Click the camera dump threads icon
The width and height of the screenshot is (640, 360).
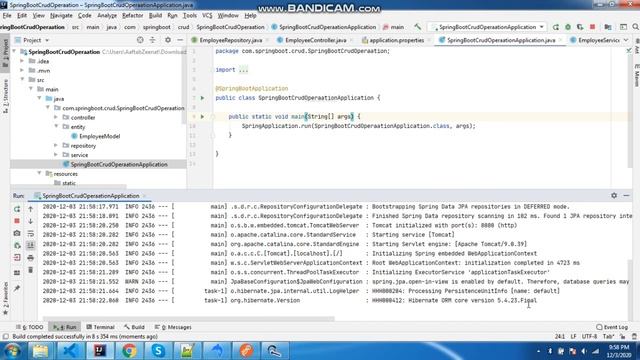coord(17,233)
